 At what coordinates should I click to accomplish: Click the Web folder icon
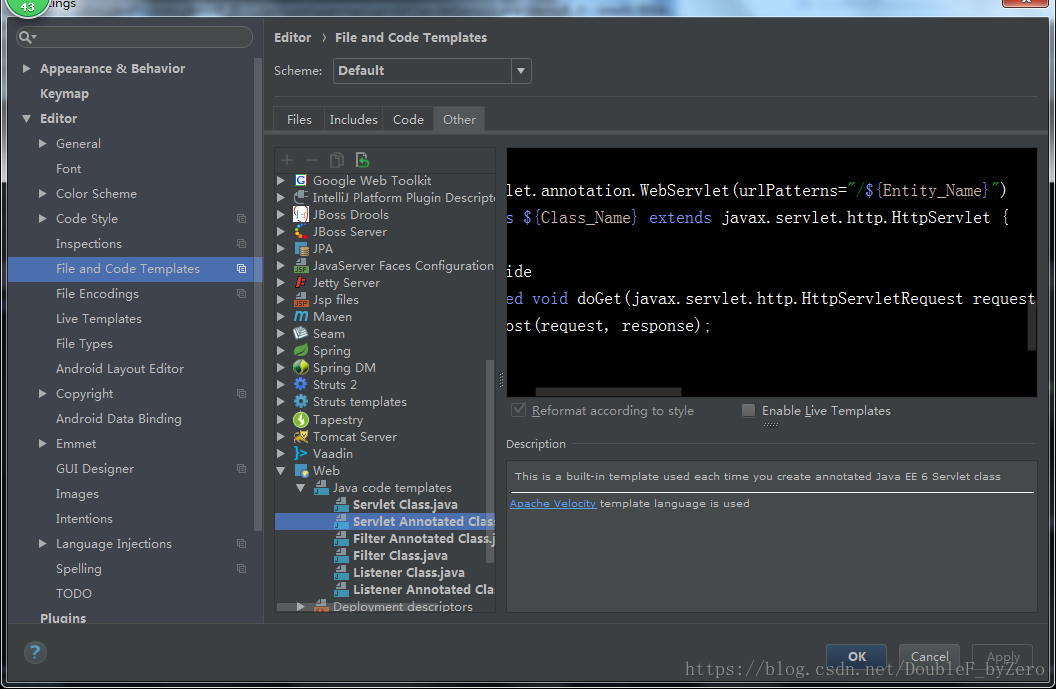tap(301, 471)
